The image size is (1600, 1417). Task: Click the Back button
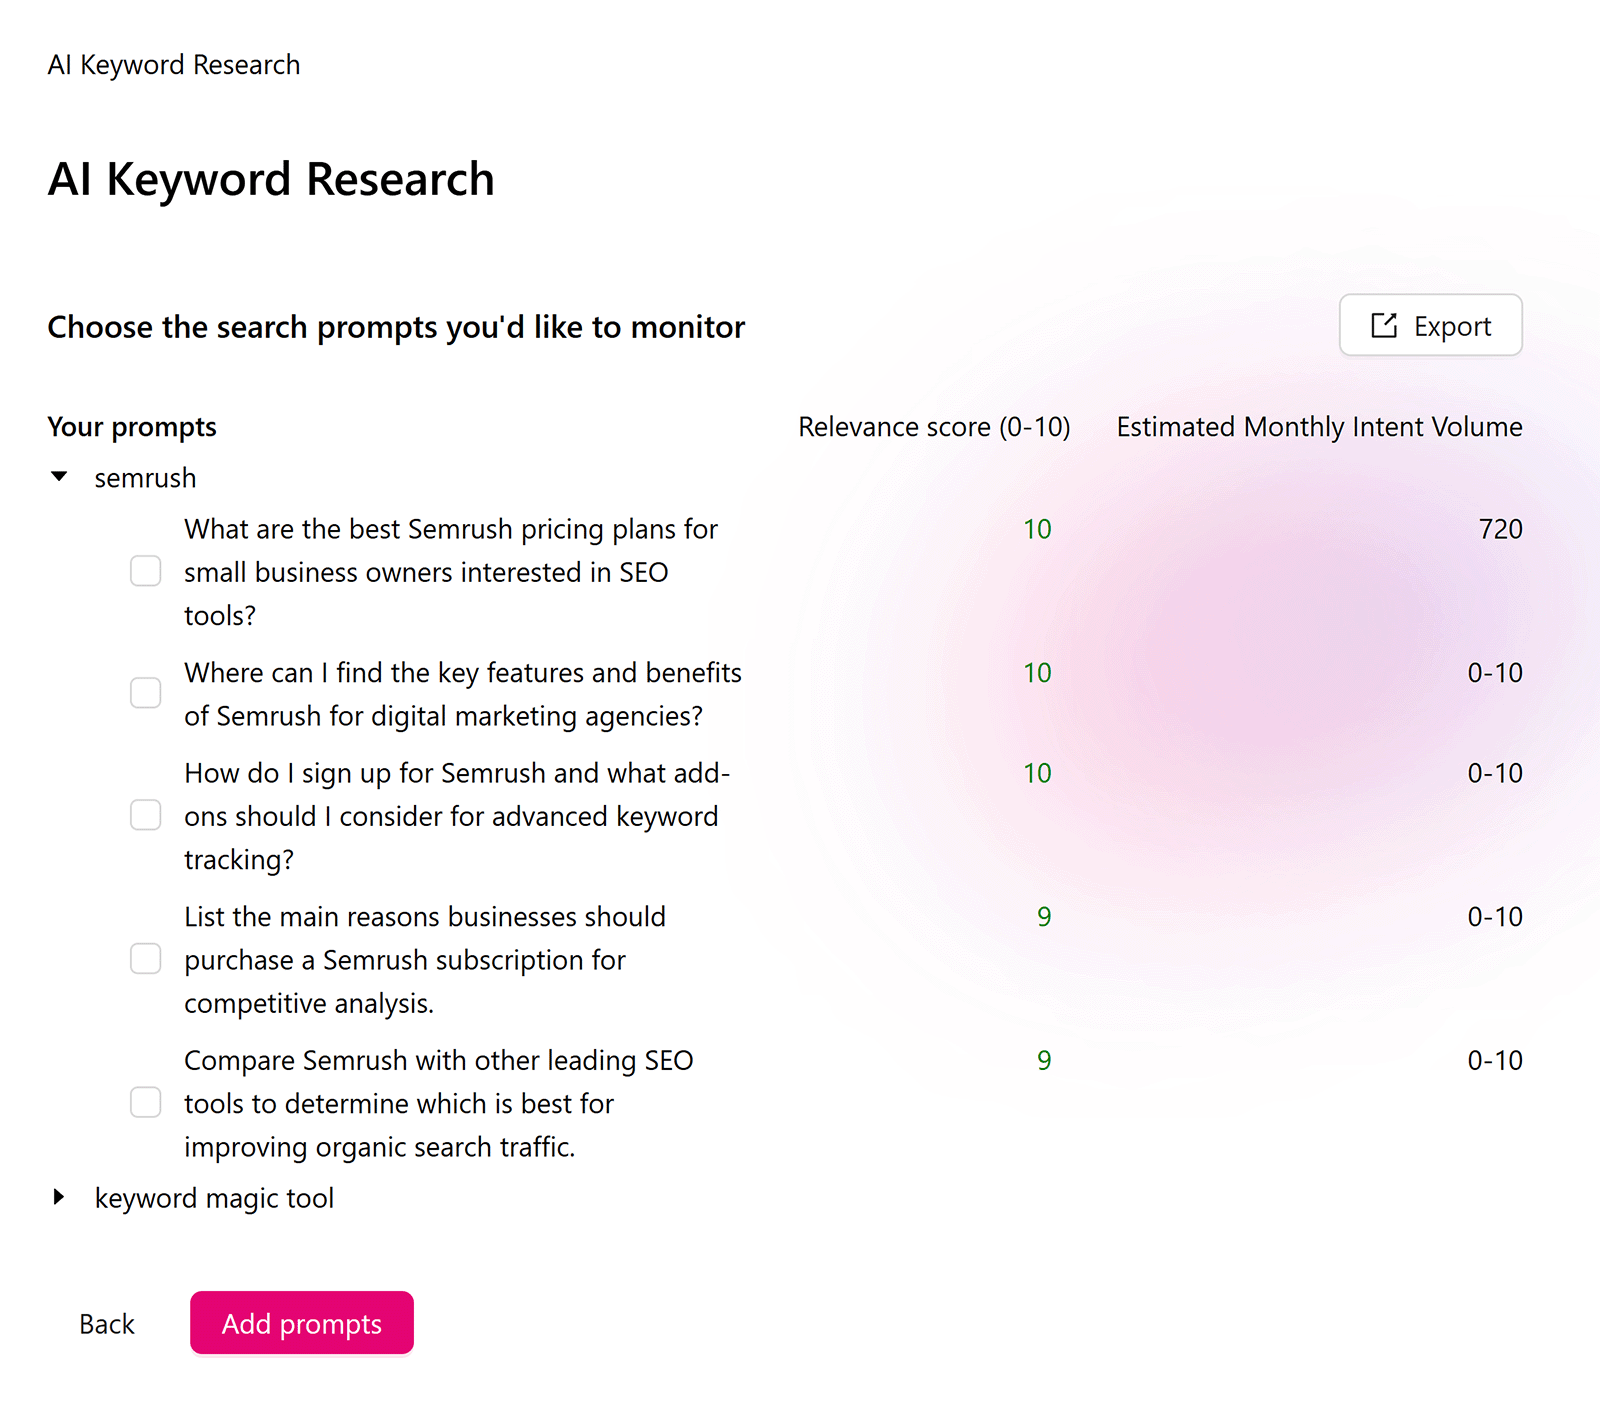105,1323
